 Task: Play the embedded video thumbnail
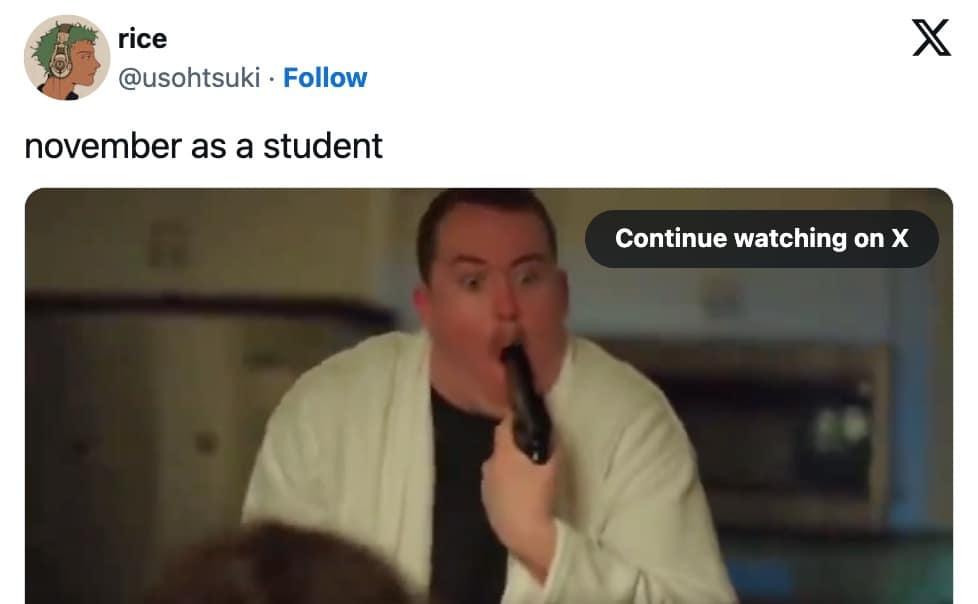pos(489,396)
